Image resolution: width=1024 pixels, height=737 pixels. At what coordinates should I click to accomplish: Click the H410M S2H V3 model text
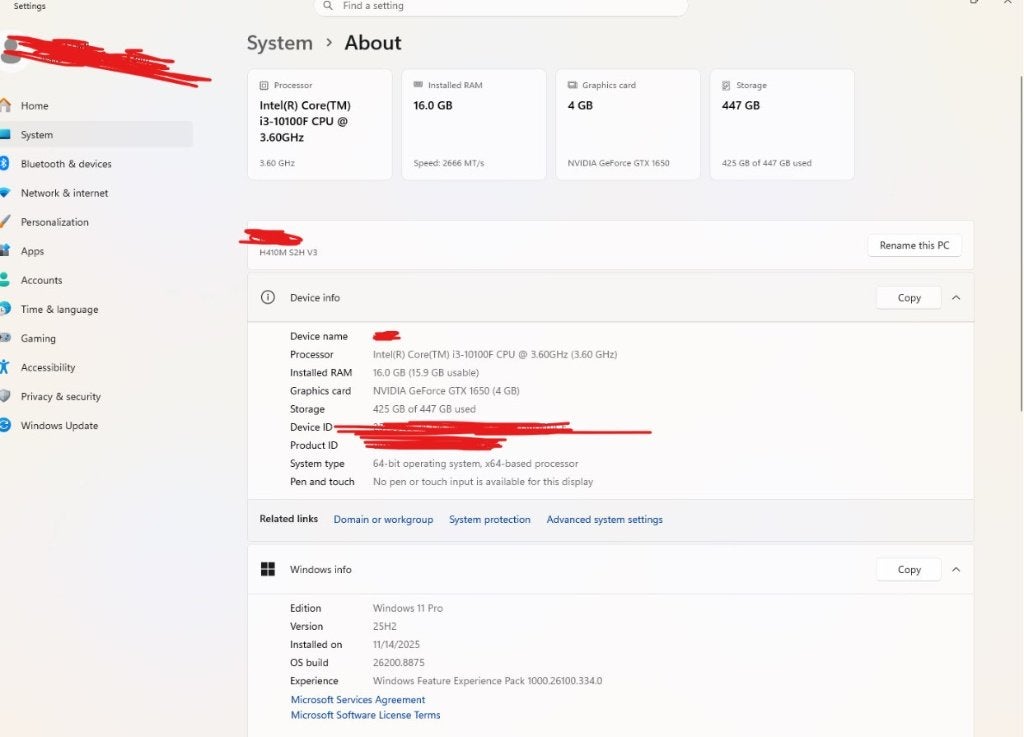click(x=288, y=253)
